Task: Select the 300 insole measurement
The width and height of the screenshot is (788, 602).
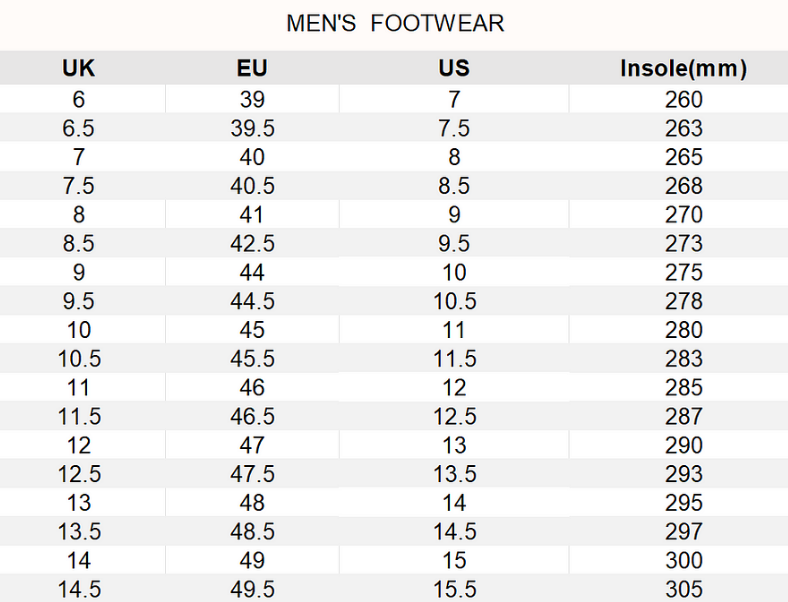Action: (683, 561)
